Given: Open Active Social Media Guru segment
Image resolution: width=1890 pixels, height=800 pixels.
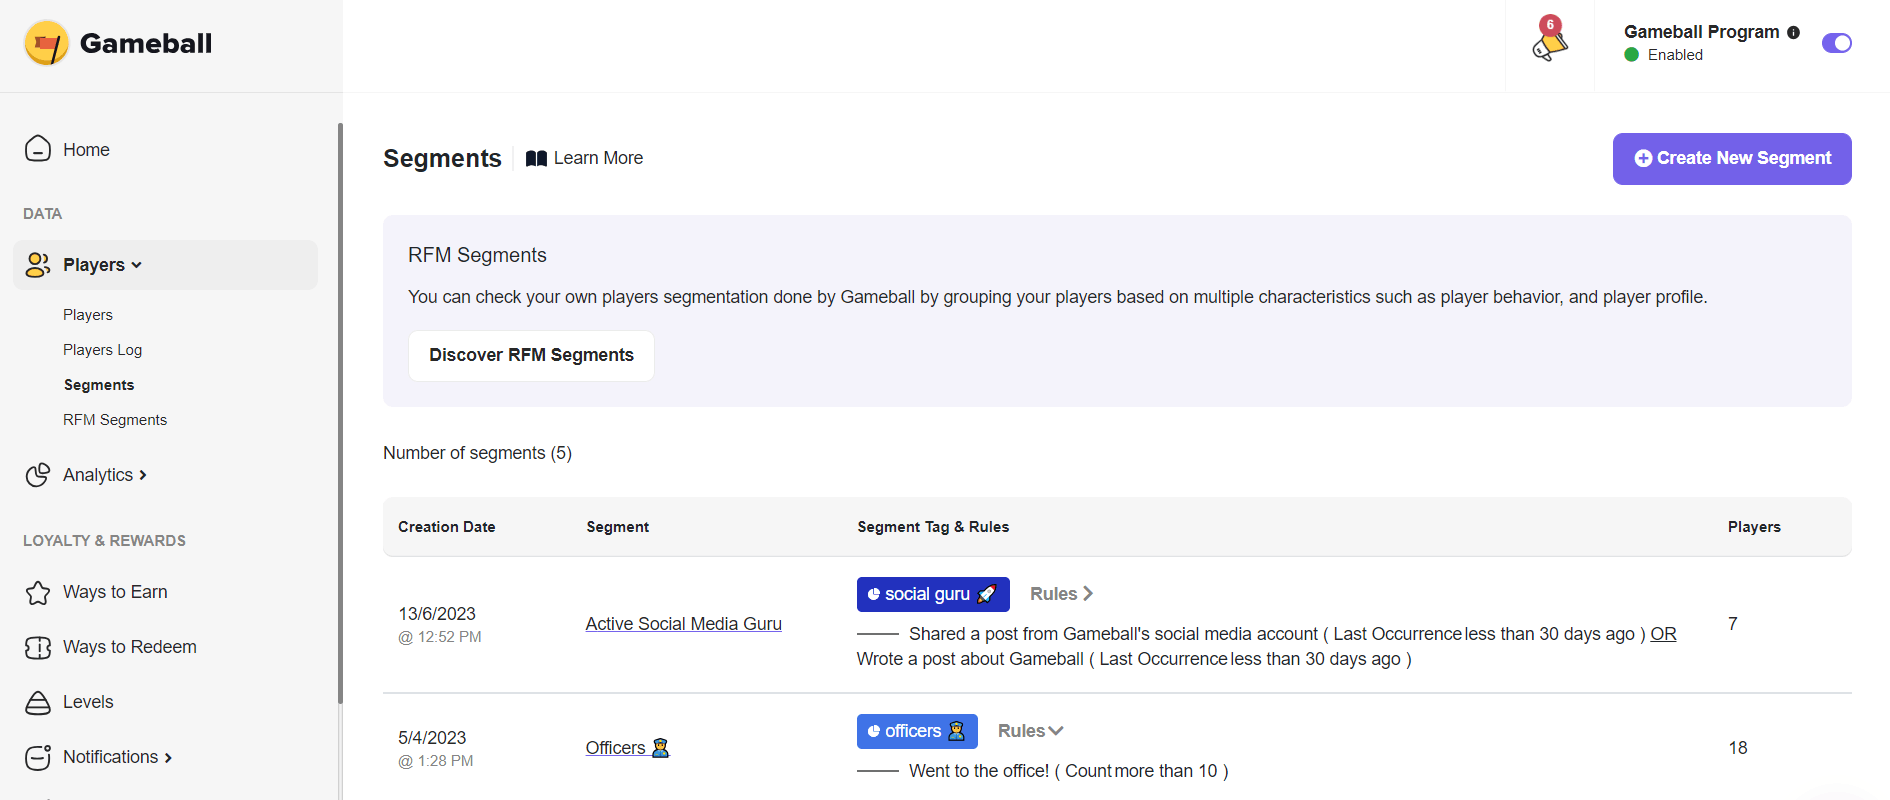Looking at the screenshot, I should coord(684,624).
